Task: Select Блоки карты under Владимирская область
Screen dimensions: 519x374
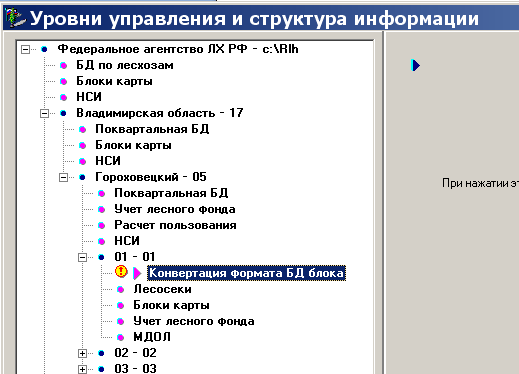Action: pos(133,145)
